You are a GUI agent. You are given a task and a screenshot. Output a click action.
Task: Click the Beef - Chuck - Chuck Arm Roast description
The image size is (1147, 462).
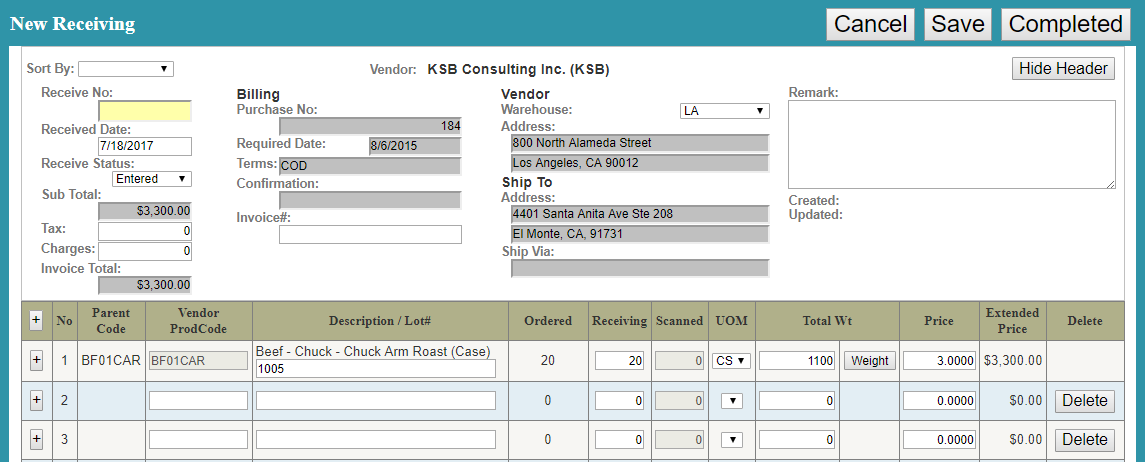click(373, 351)
